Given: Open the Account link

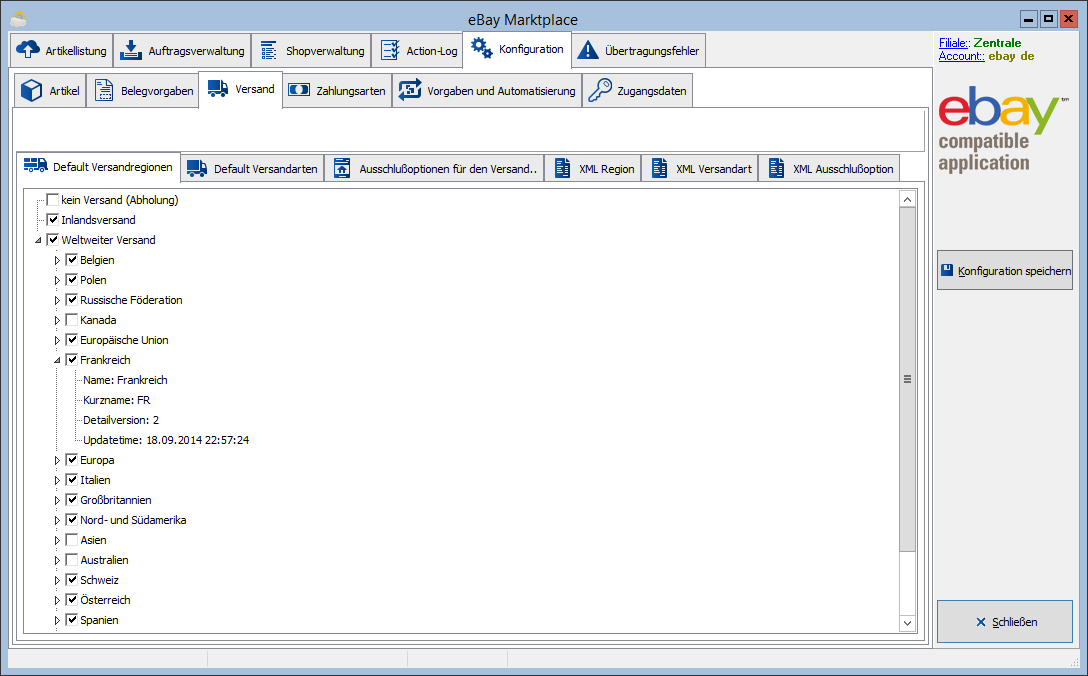Looking at the screenshot, I should [961, 56].
